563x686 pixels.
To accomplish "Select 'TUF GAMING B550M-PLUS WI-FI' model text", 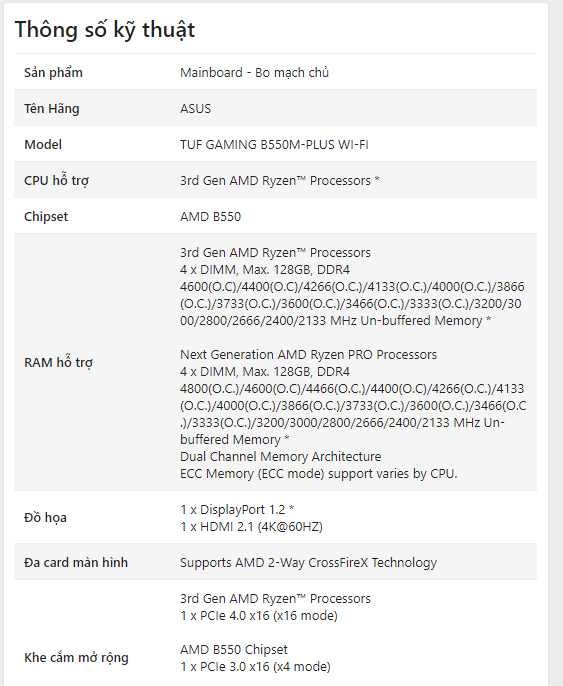I will (x=274, y=144).
